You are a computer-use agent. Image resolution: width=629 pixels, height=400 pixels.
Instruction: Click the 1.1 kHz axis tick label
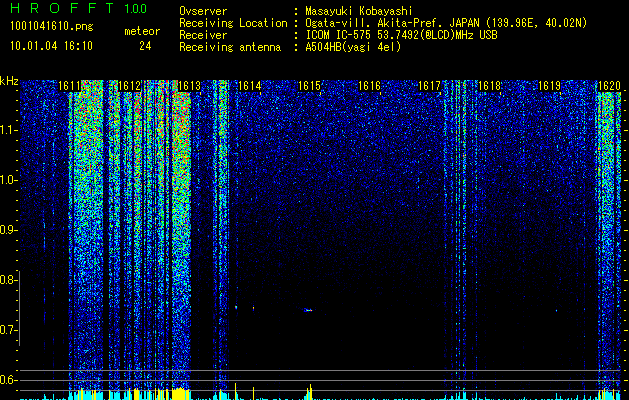(x=8, y=130)
